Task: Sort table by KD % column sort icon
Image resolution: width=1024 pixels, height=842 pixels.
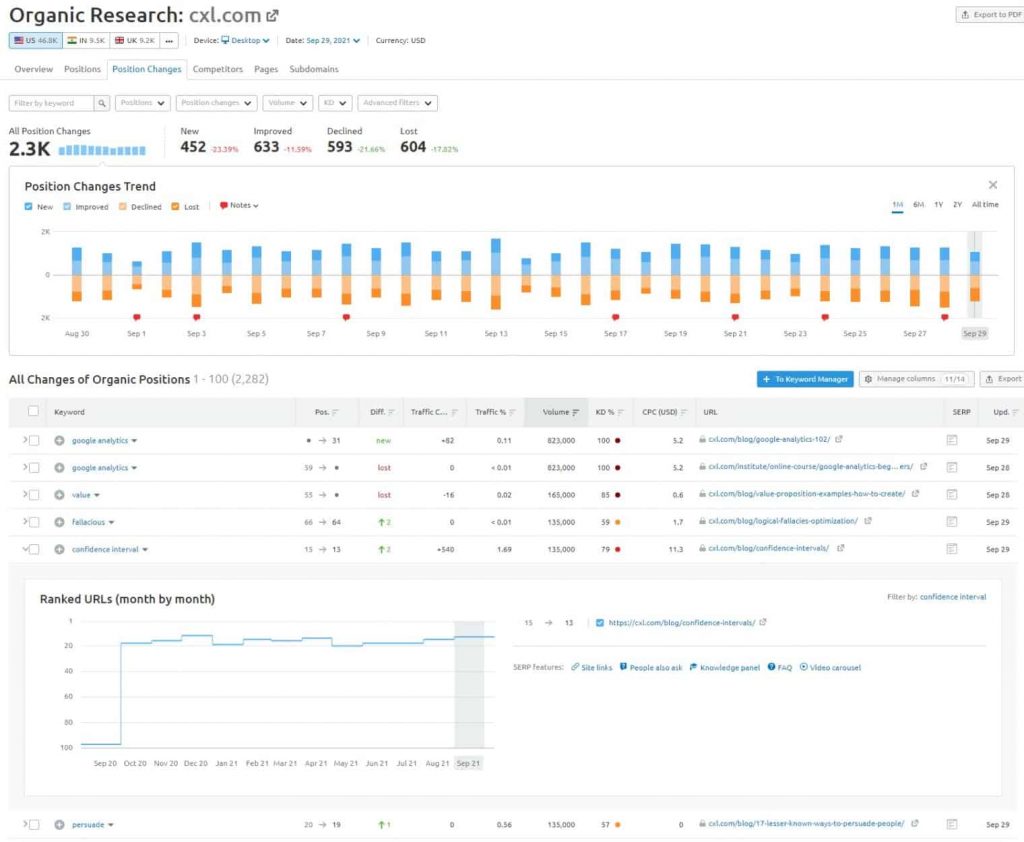Action: click(621, 413)
